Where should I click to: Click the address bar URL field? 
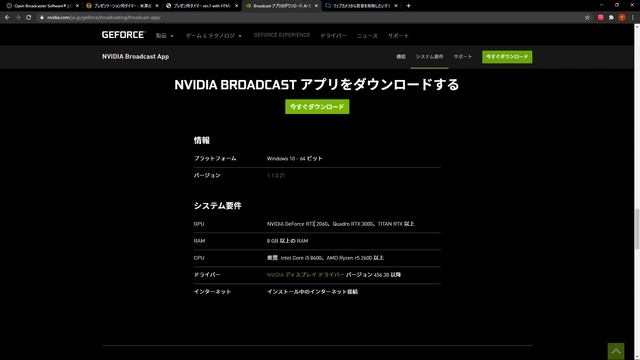(310, 18)
